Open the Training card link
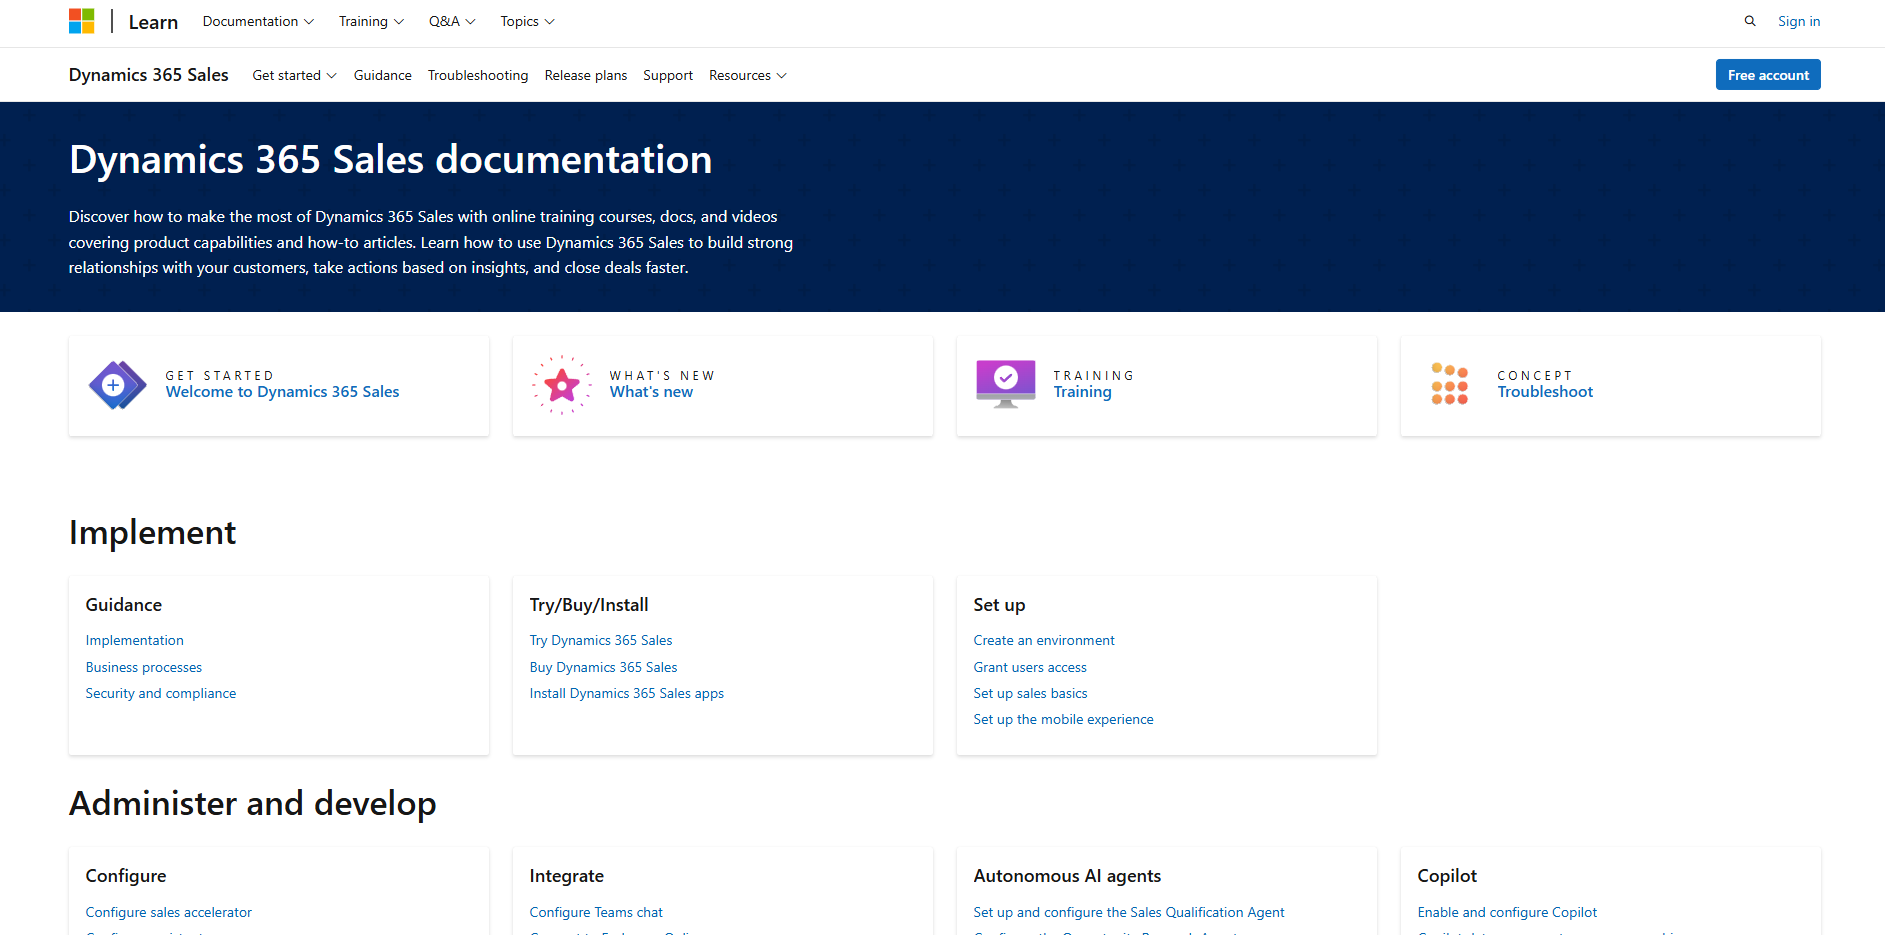Image resolution: width=1885 pixels, height=935 pixels. click(x=1082, y=392)
